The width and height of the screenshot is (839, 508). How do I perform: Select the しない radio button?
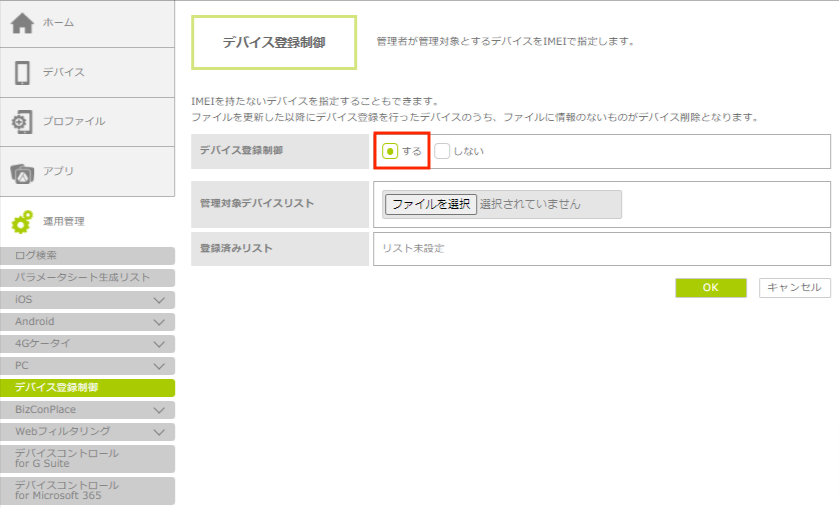[442, 151]
